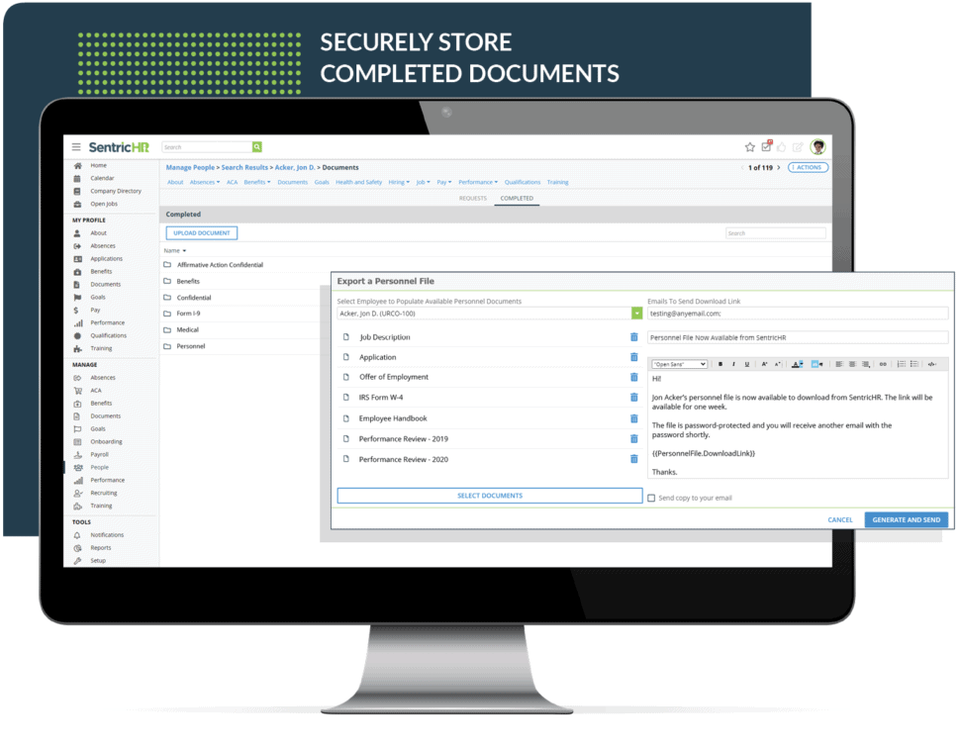This screenshot has height=730, width=960.
Task: Open the Medical folder
Action: [x=187, y=330]
